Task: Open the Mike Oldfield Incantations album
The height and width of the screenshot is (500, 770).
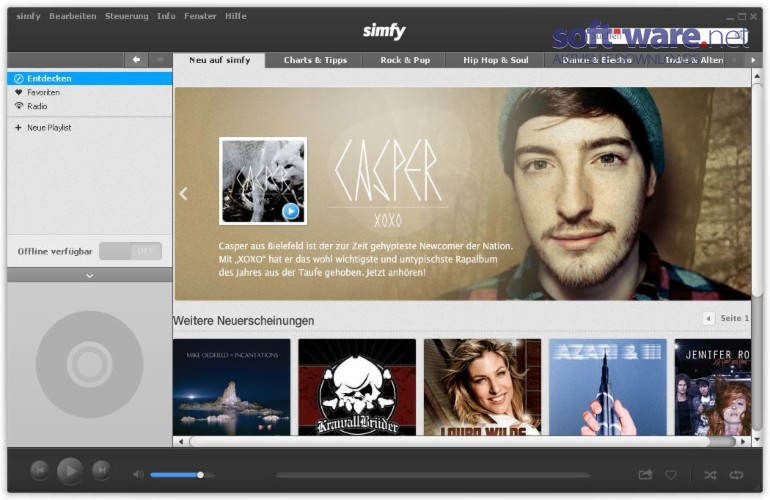Action: pyautogui.click(x=231, y=387)
